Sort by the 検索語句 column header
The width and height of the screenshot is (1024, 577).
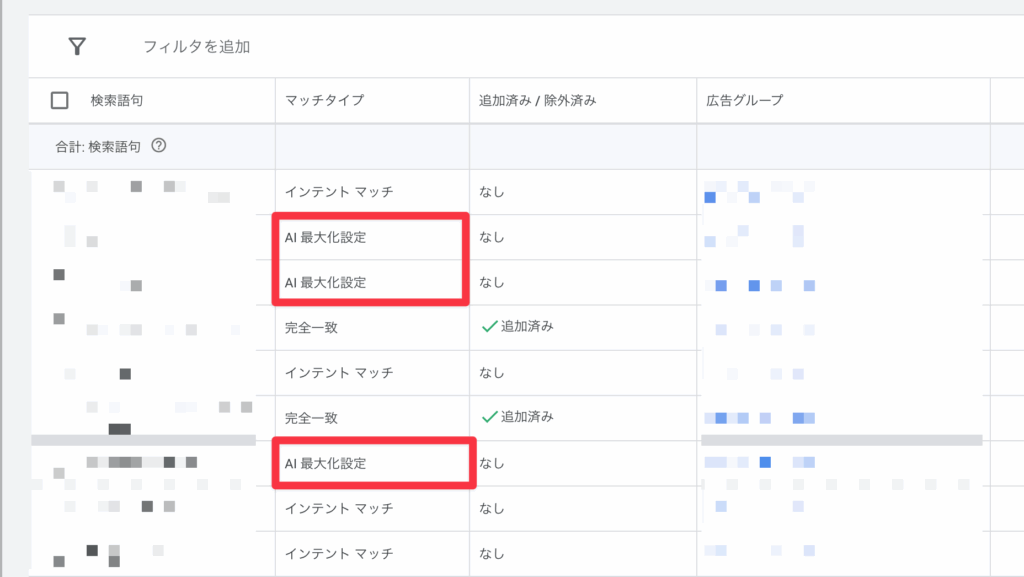[116, 101]
